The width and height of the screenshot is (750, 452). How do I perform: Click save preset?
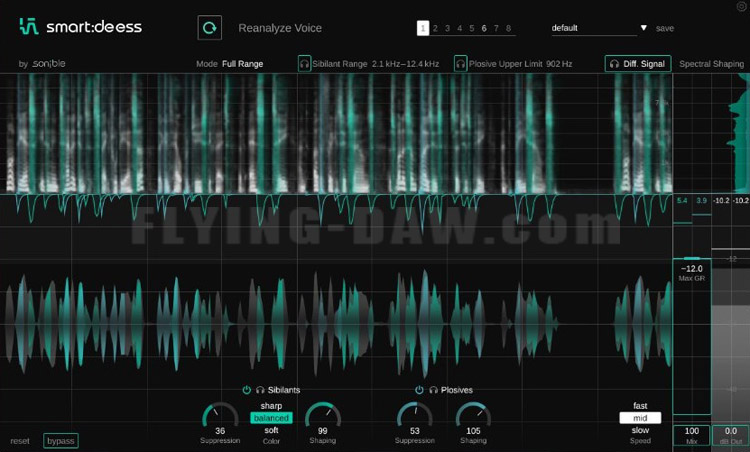[665, 28]
